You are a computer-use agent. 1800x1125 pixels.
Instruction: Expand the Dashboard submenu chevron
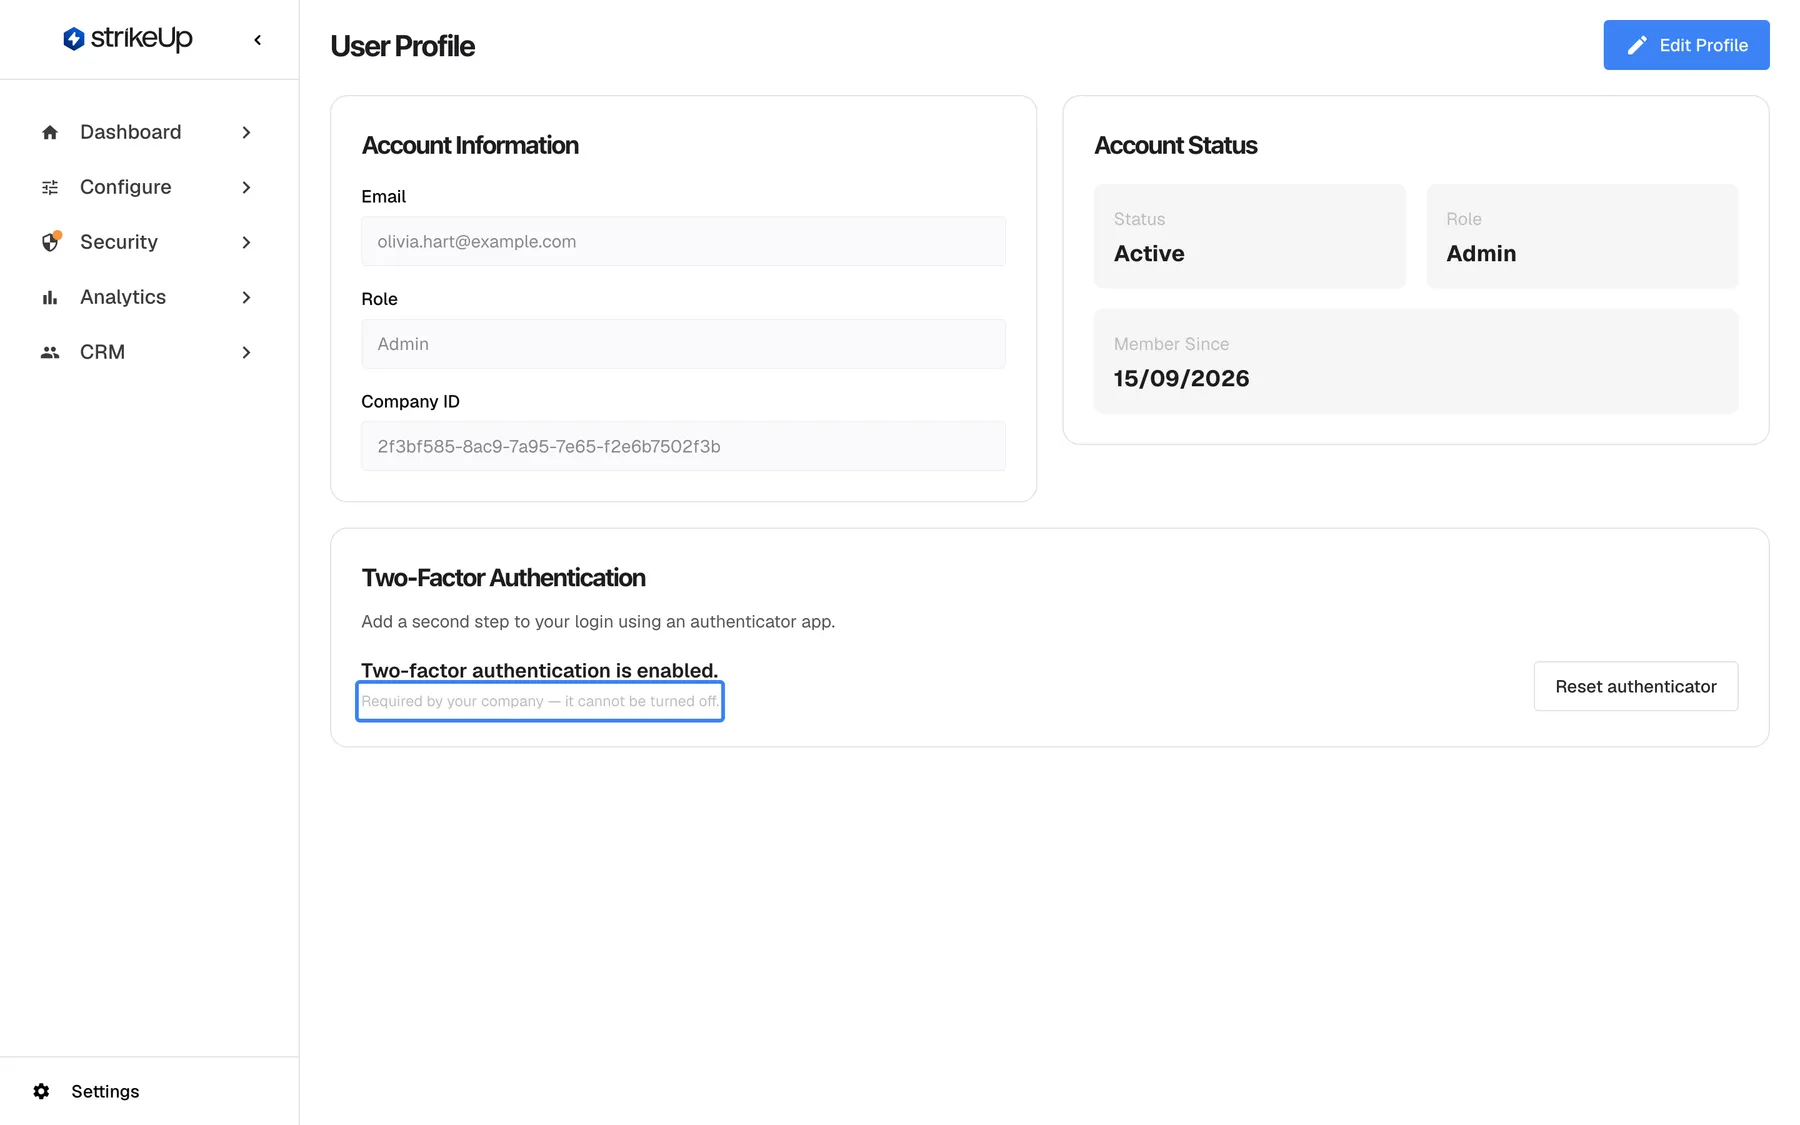[x=246, y=132]
